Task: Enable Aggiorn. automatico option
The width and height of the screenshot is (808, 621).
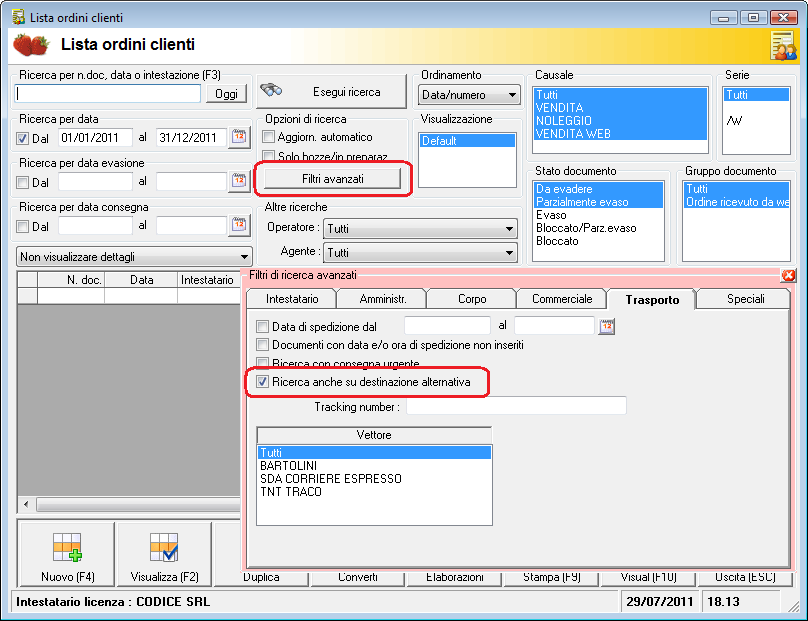Action: click(x=268, y=137)
